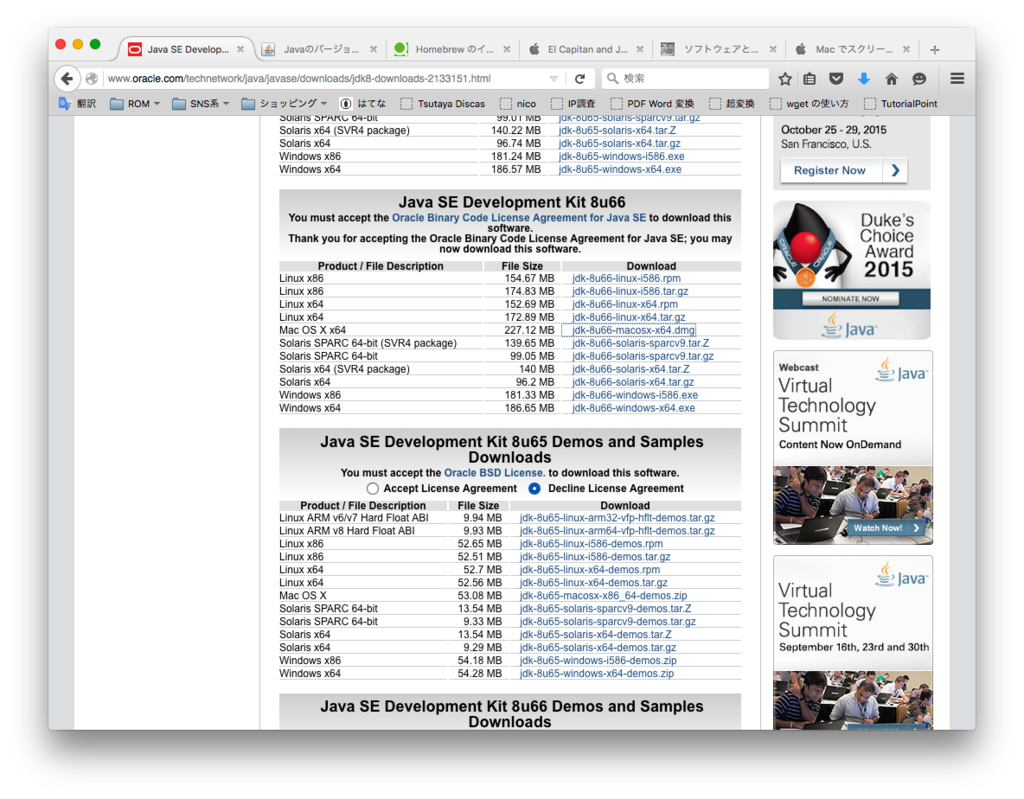Image resolution: width=1024 pixels, height=799 pixels.
Task: Reload the page with the refresh icon
Action: click(x=579, y=79)
